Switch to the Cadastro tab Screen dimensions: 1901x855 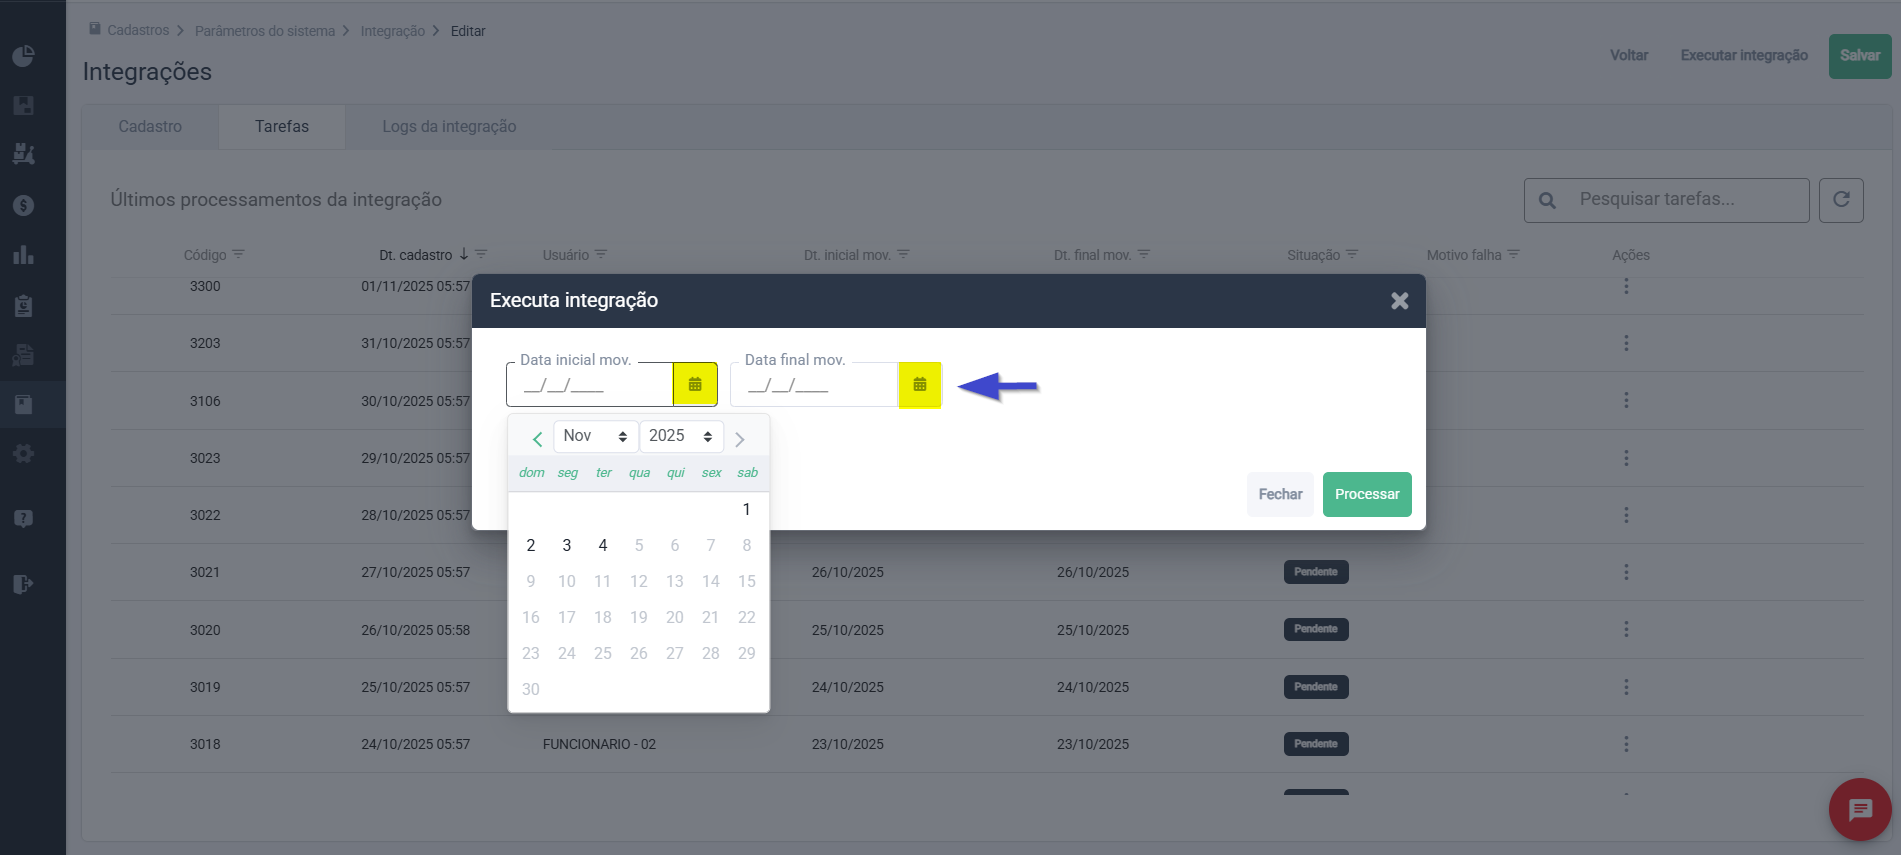click(150, 127)
